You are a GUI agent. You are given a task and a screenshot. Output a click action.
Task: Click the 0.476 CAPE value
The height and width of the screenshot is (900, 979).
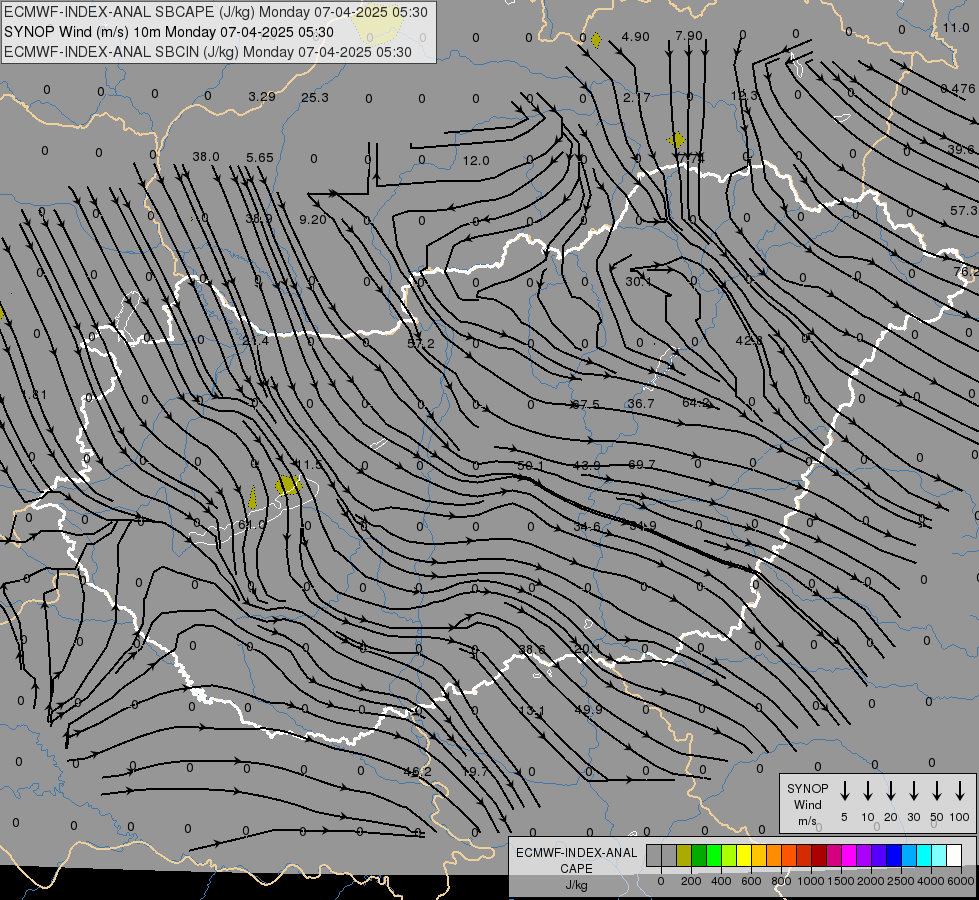click(958, 89)
